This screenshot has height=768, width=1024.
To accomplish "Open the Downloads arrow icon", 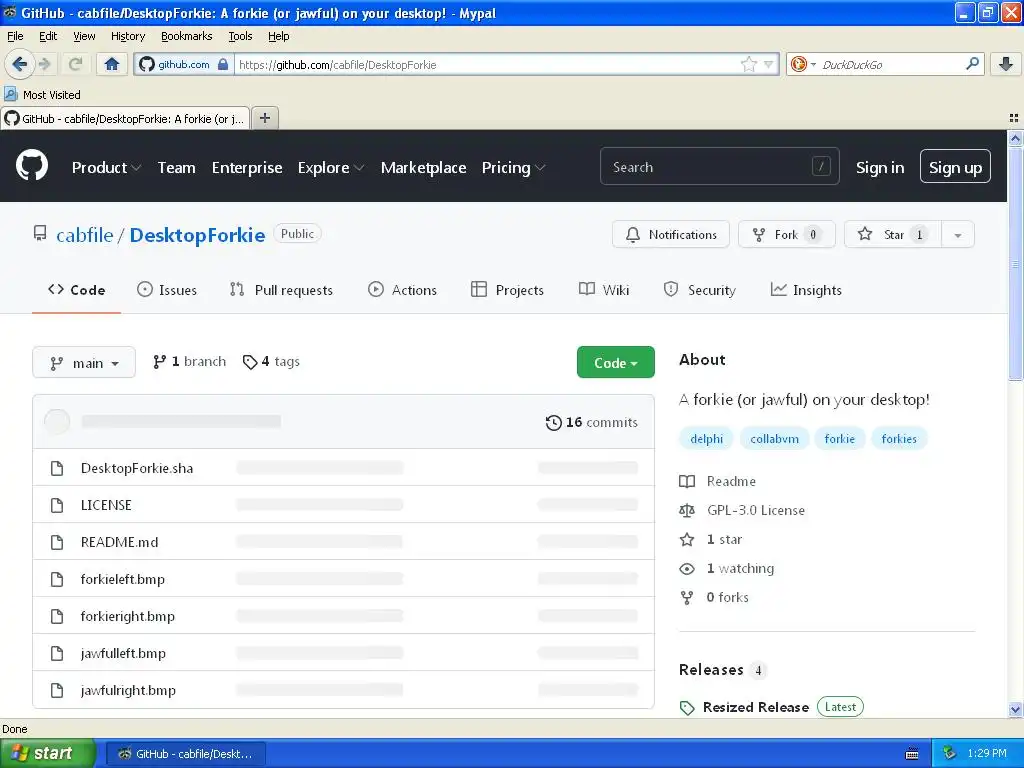I will coord(1006,64).
